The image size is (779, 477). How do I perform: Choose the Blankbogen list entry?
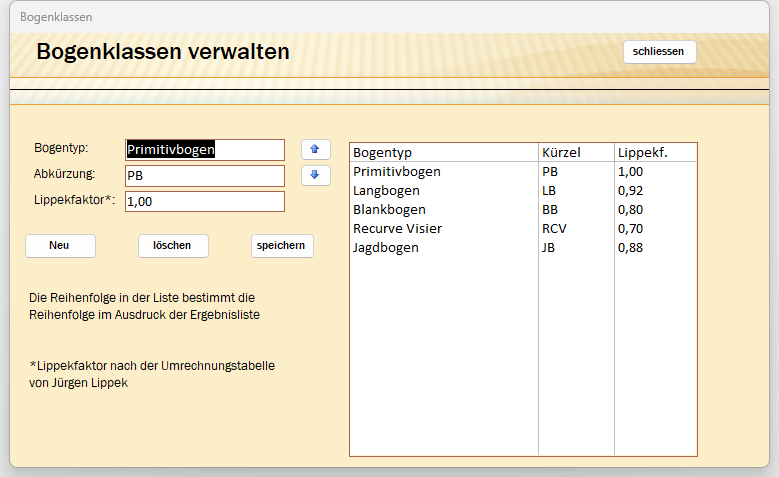[389, 209]
